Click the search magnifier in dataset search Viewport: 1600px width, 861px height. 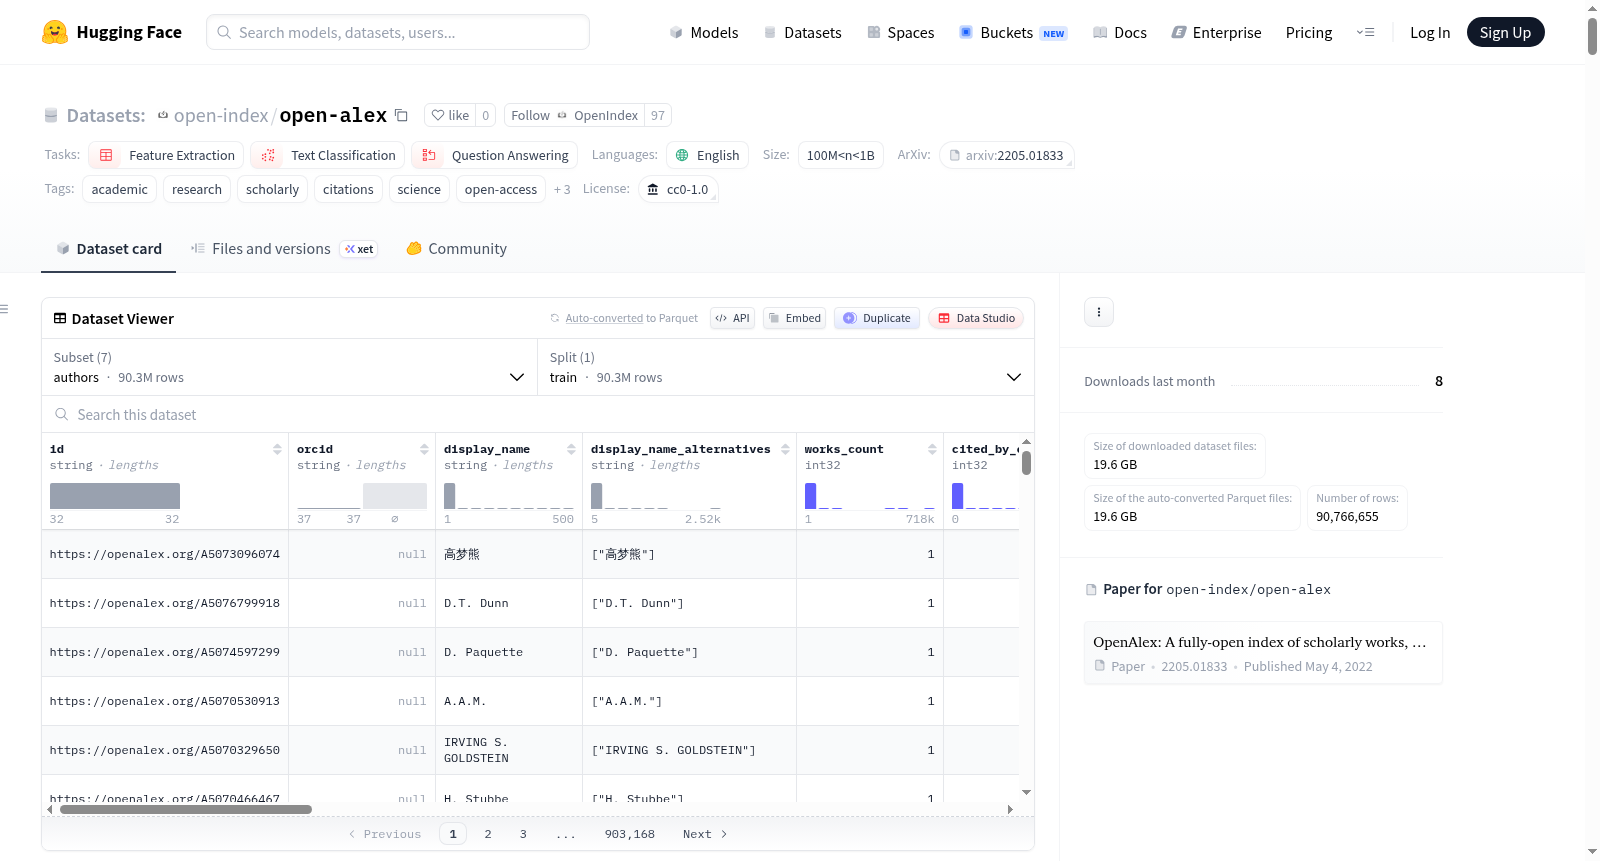tap(62, 414)
